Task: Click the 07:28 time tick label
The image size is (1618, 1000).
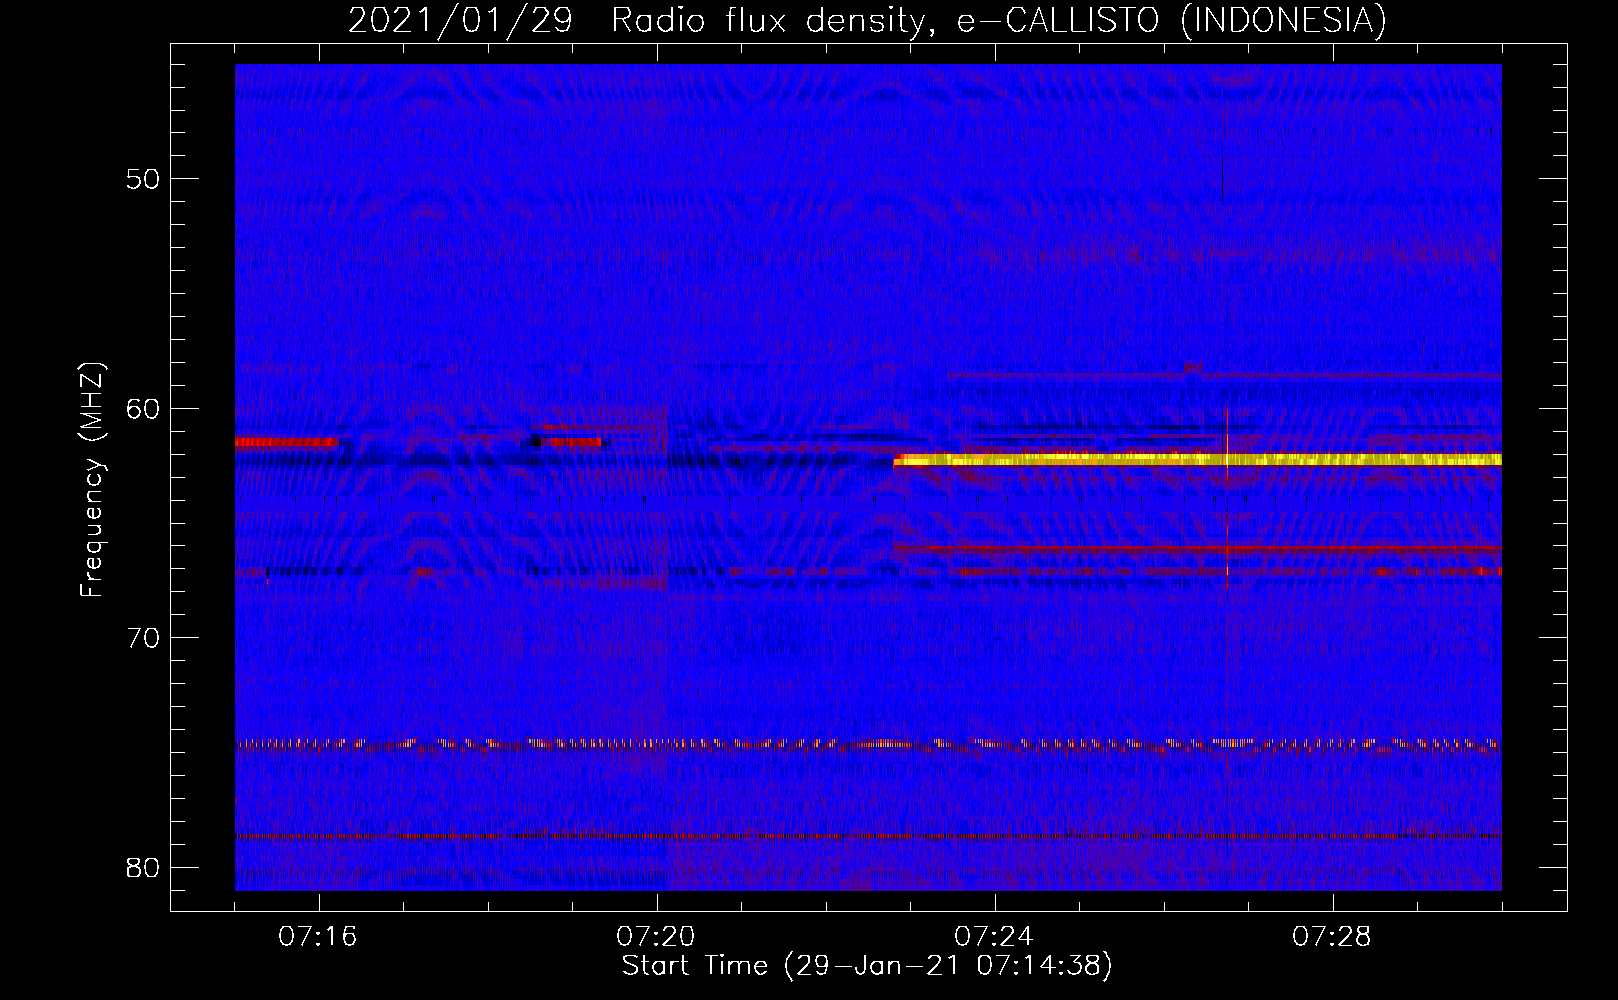Action: point(1332,937)
